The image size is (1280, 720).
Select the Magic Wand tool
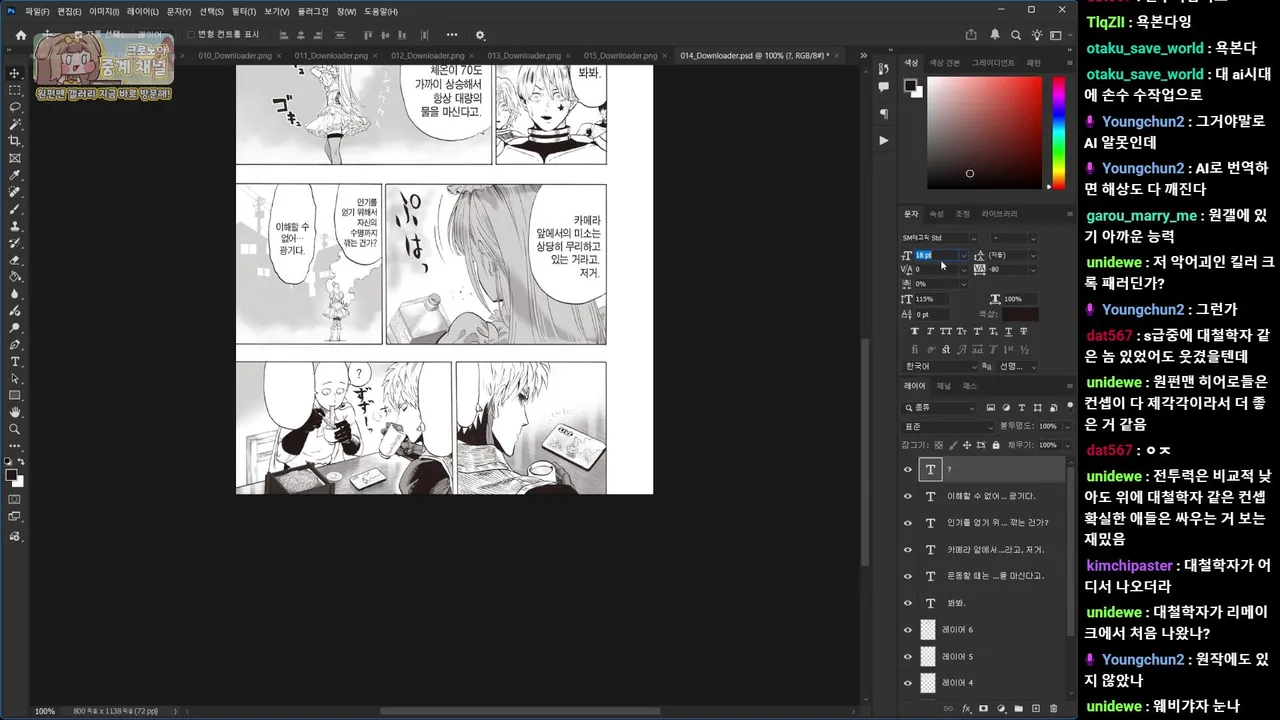click(15, 124)
